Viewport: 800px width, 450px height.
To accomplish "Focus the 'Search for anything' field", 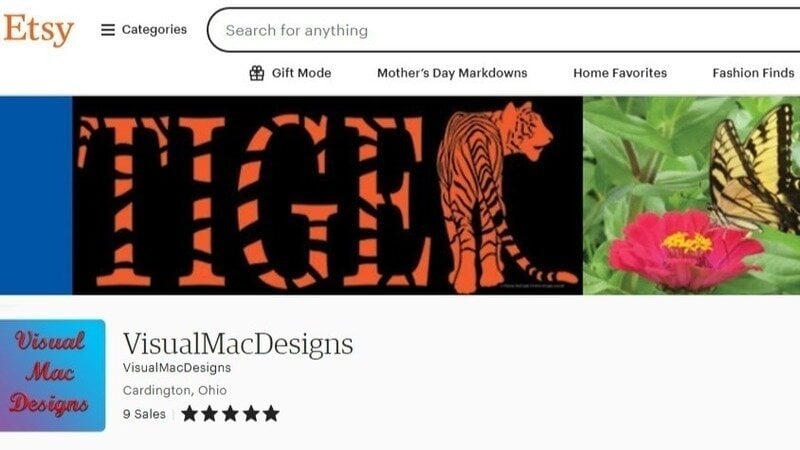I will [x=504, y=30].
